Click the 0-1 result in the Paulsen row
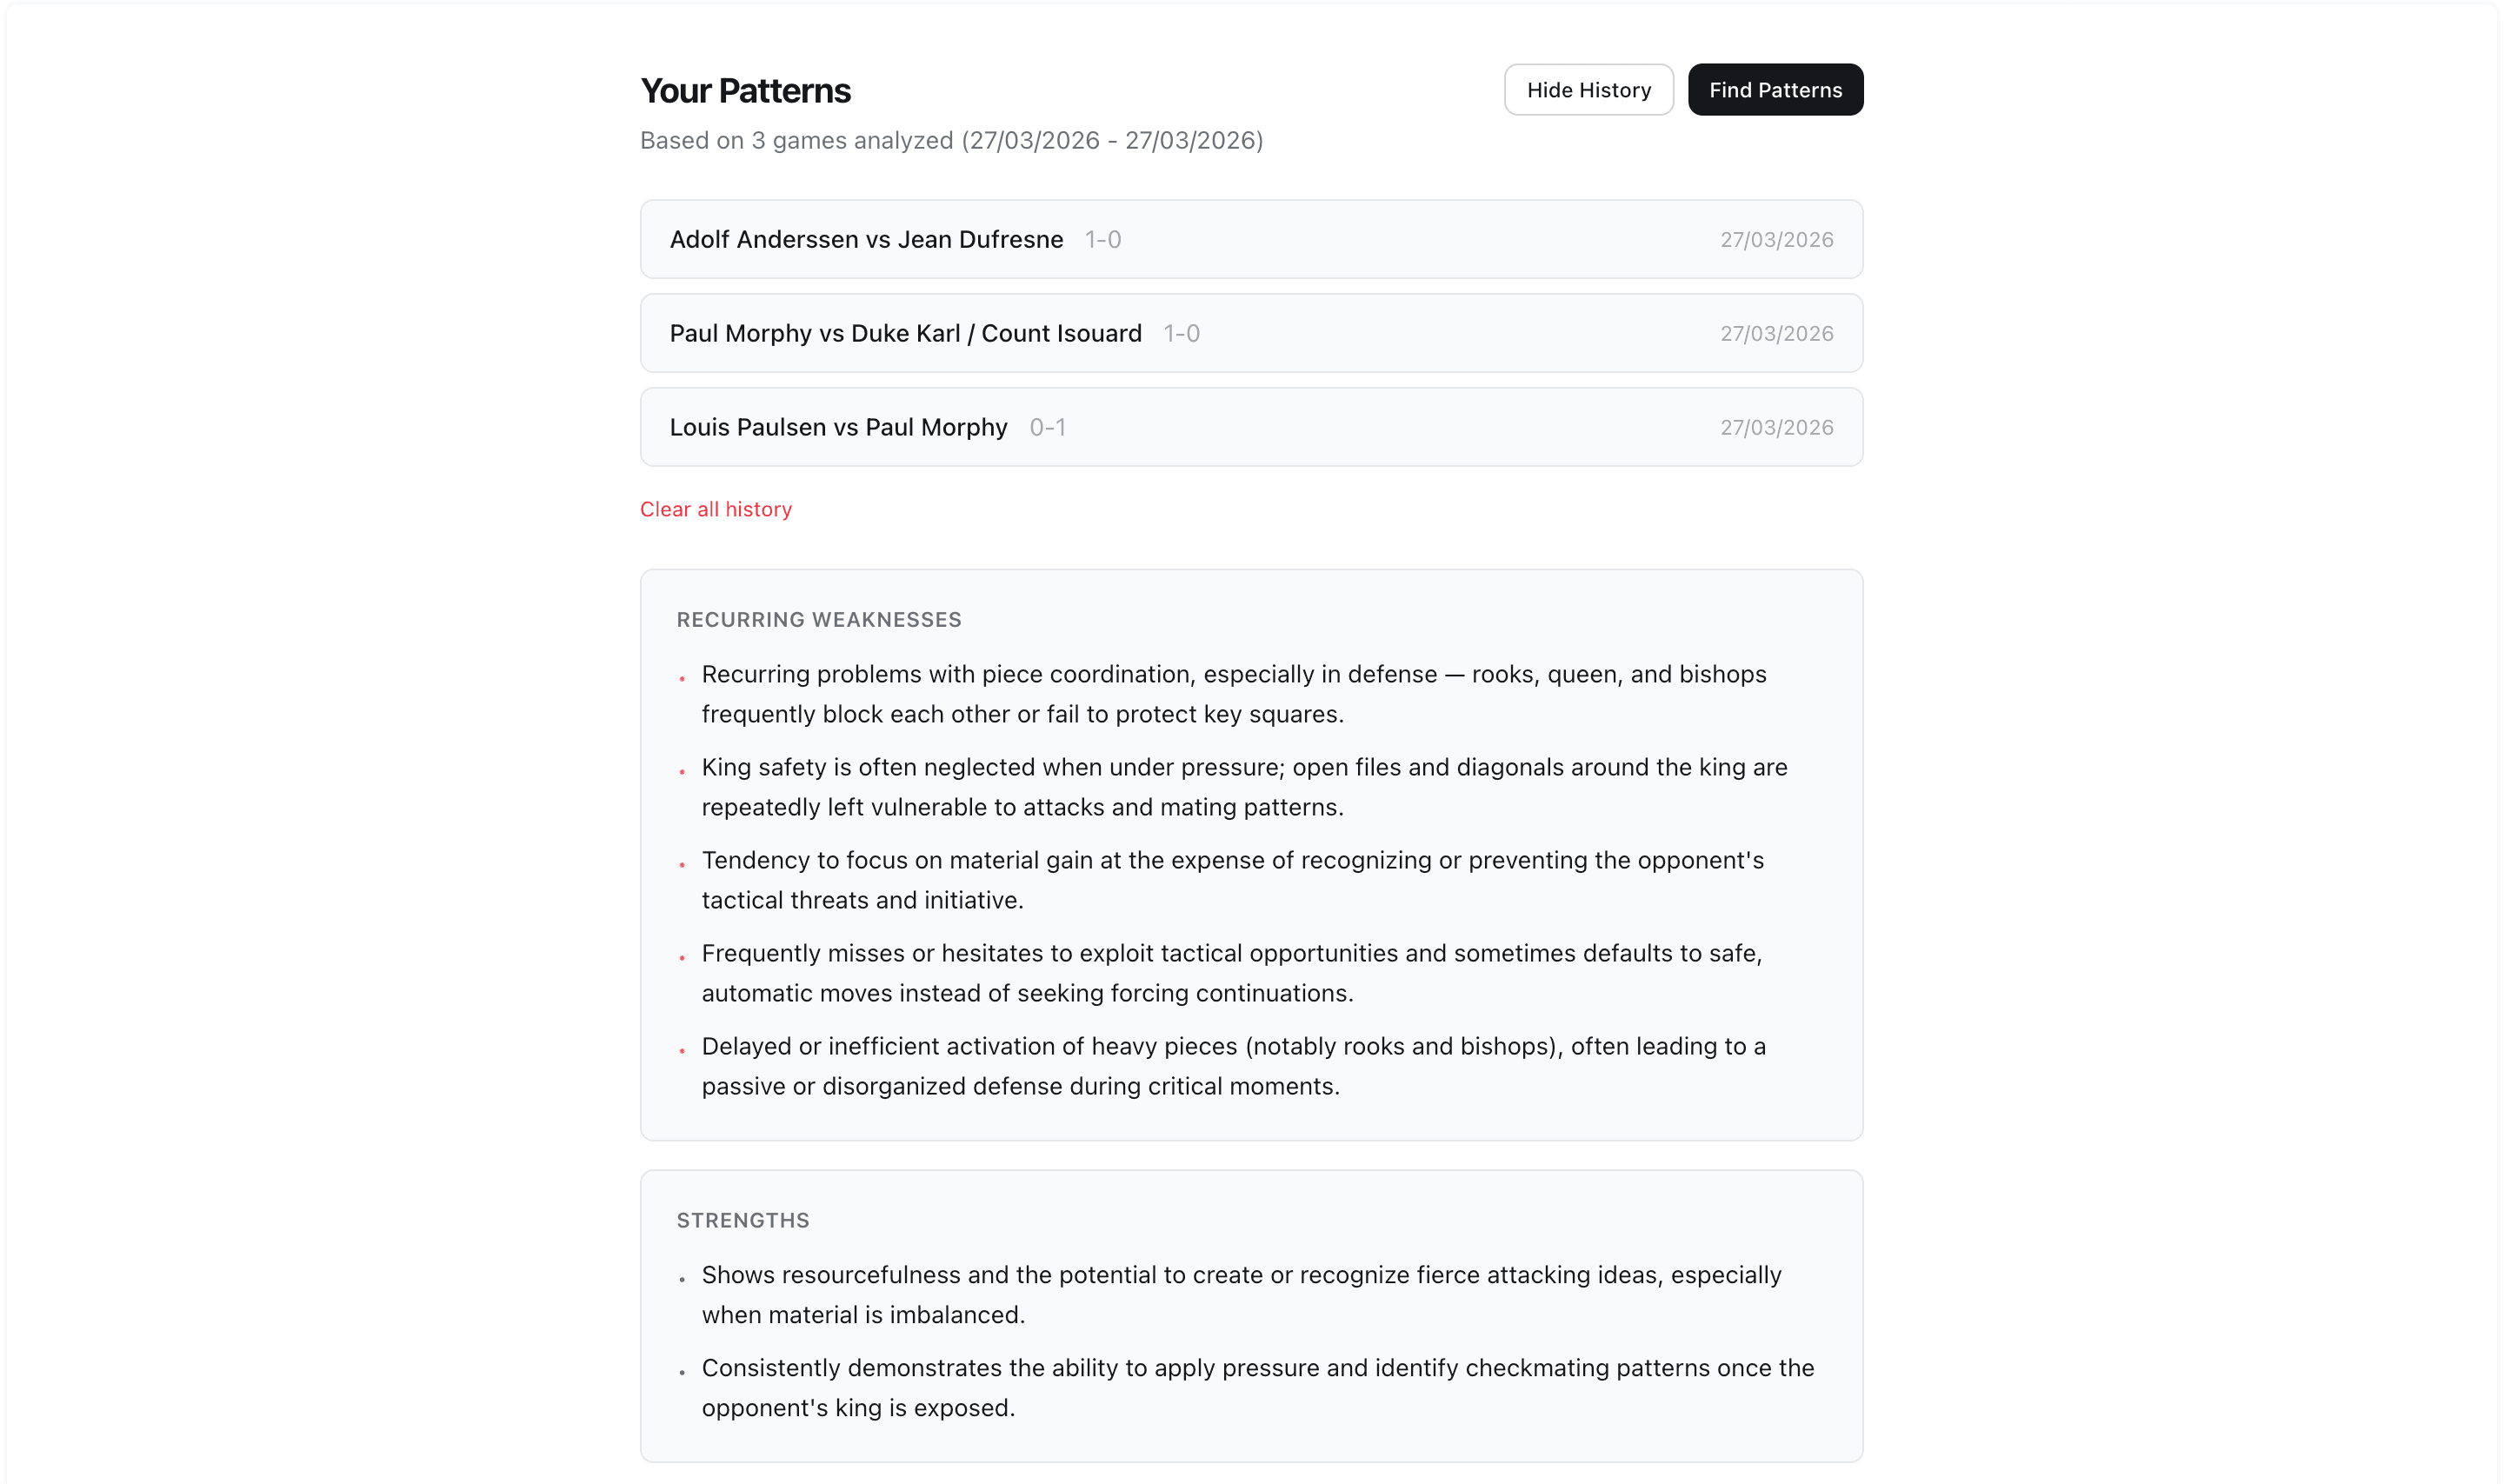 (1047, 428)
